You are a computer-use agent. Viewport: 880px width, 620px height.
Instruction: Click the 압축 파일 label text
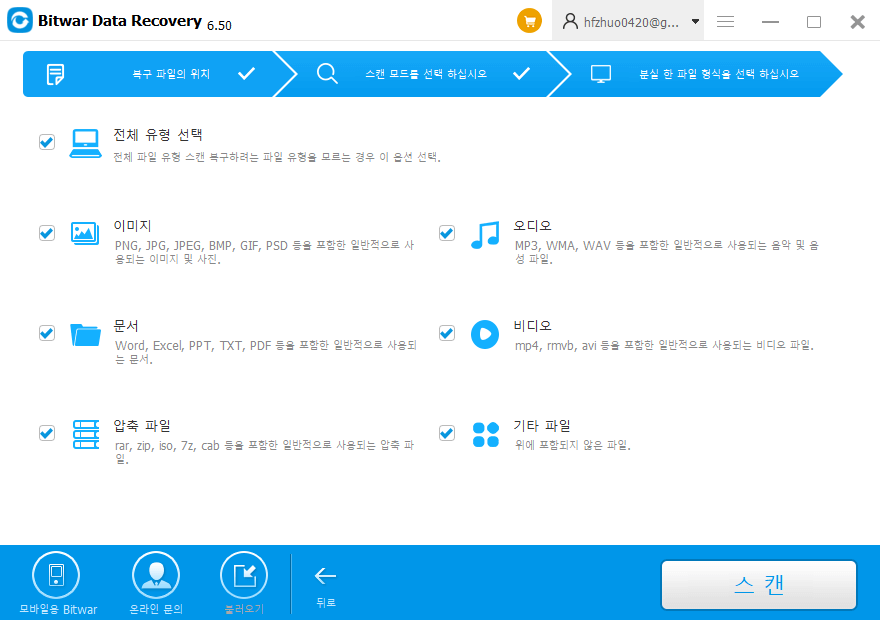coord(142,426)
